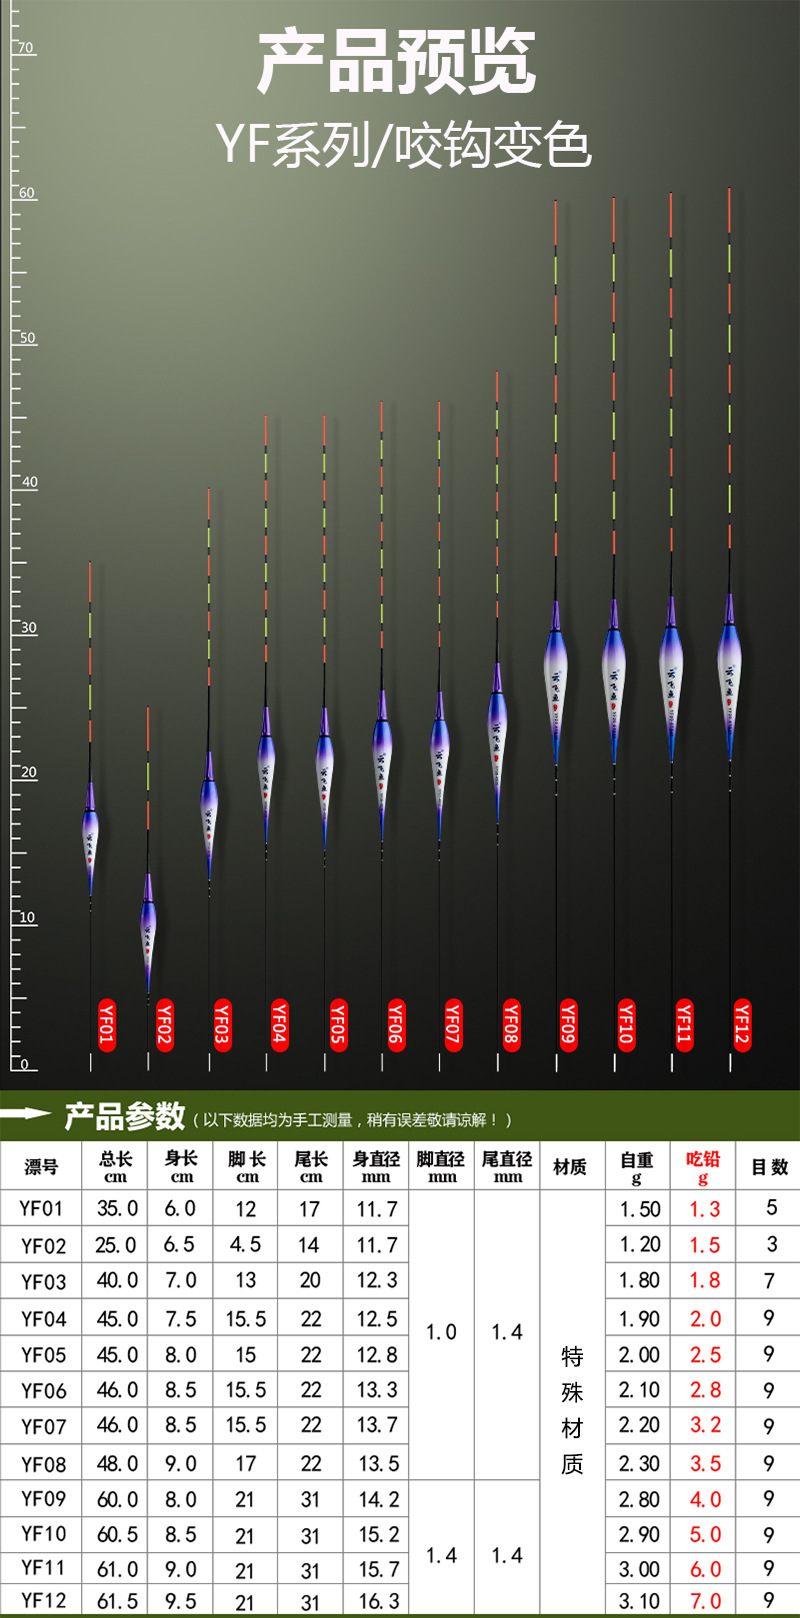Click the YF06 red label tag
The image size is (800, 1618).
point(395,1024)
